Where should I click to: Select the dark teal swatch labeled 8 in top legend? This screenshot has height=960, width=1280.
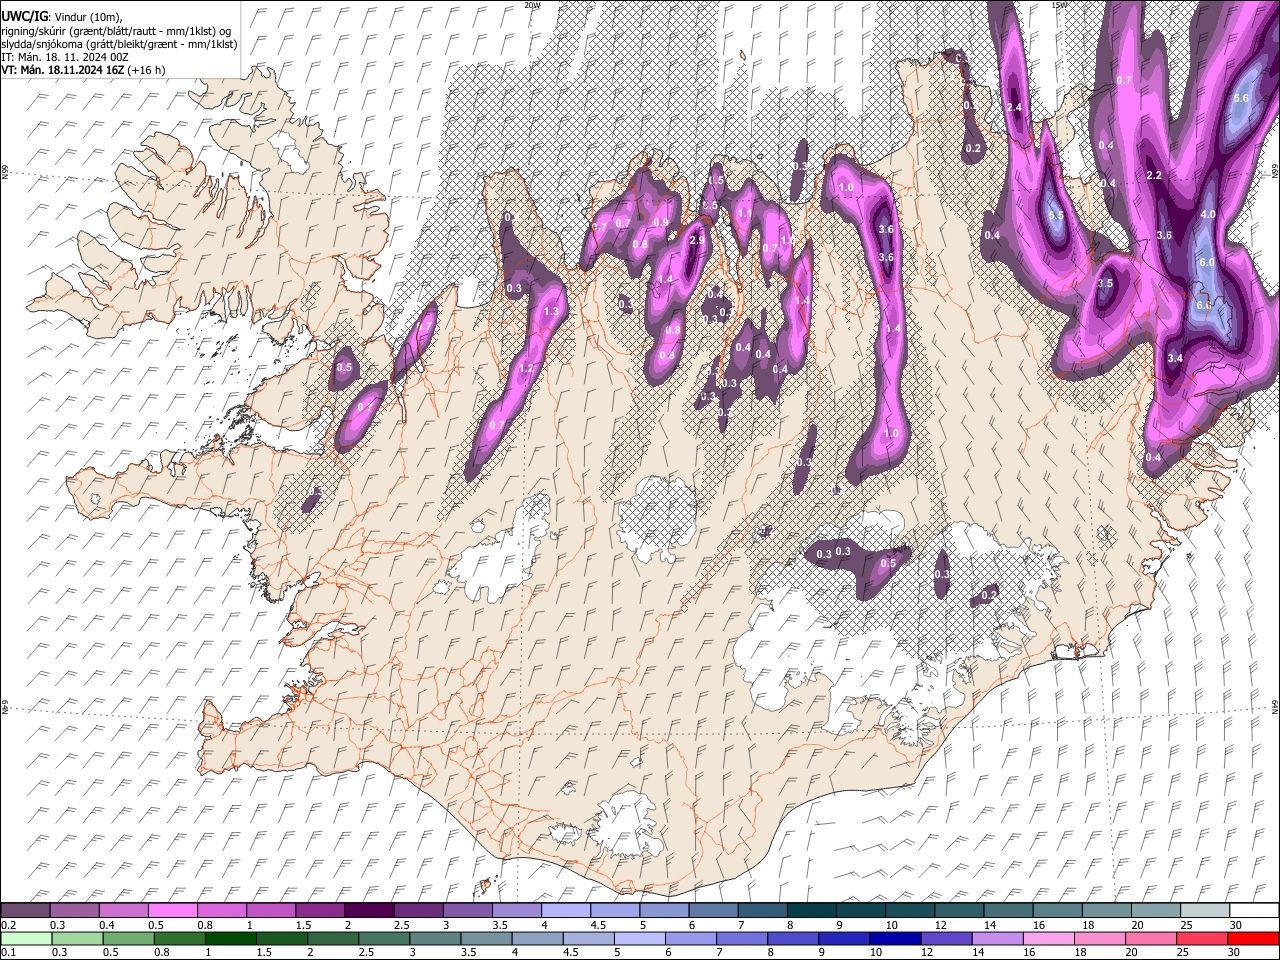click(811, 911)
